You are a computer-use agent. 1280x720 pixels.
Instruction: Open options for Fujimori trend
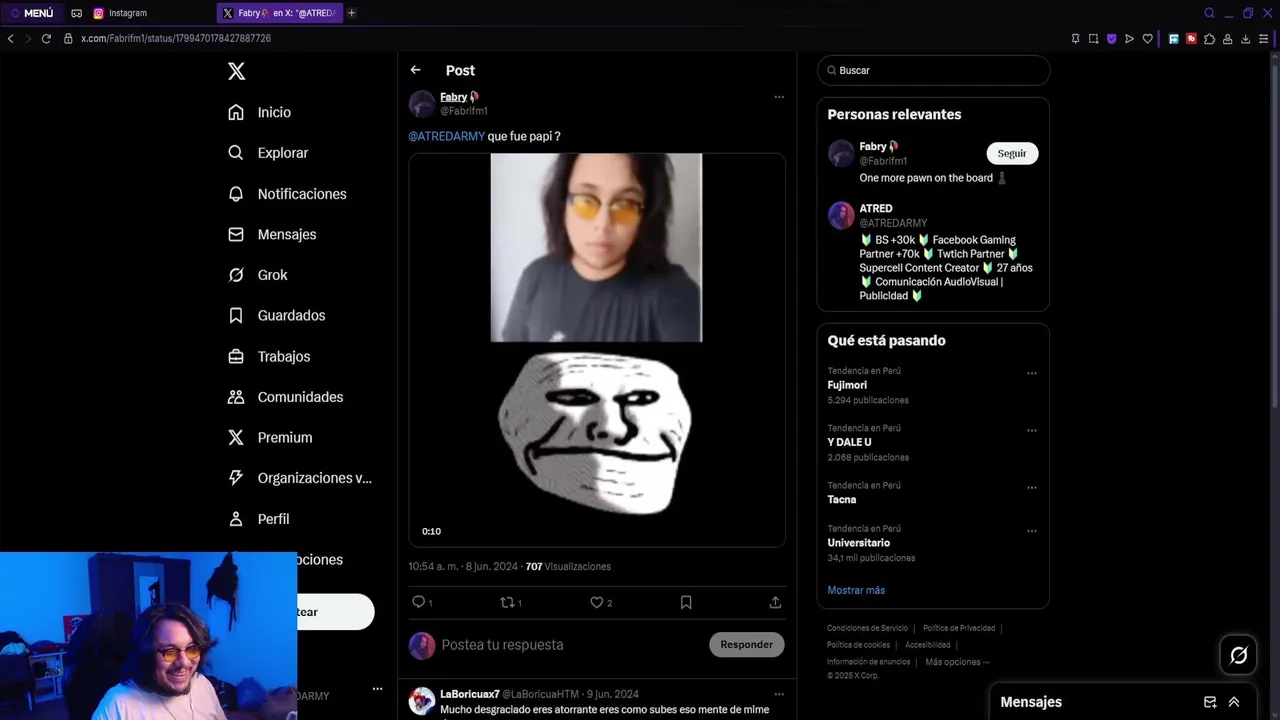tap(1032, 373)
